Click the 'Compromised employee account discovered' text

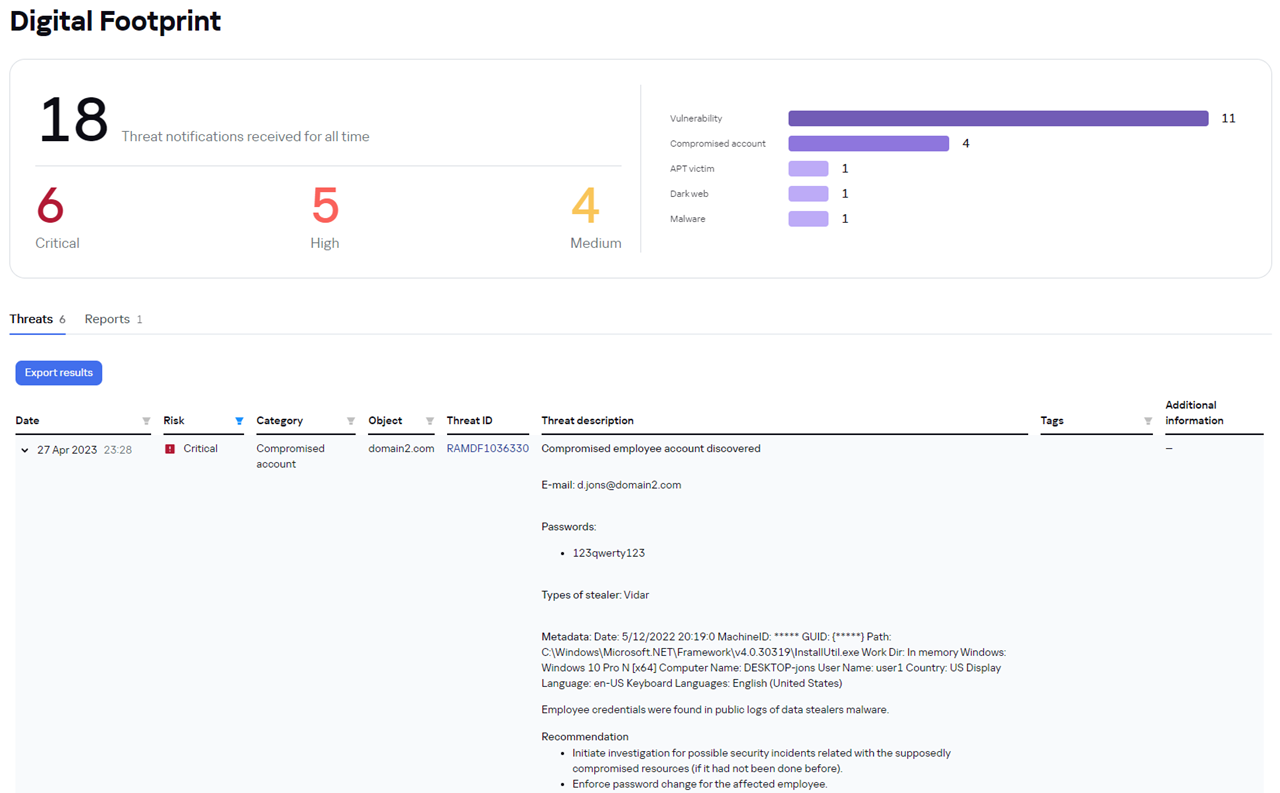[x=651, y=449]
